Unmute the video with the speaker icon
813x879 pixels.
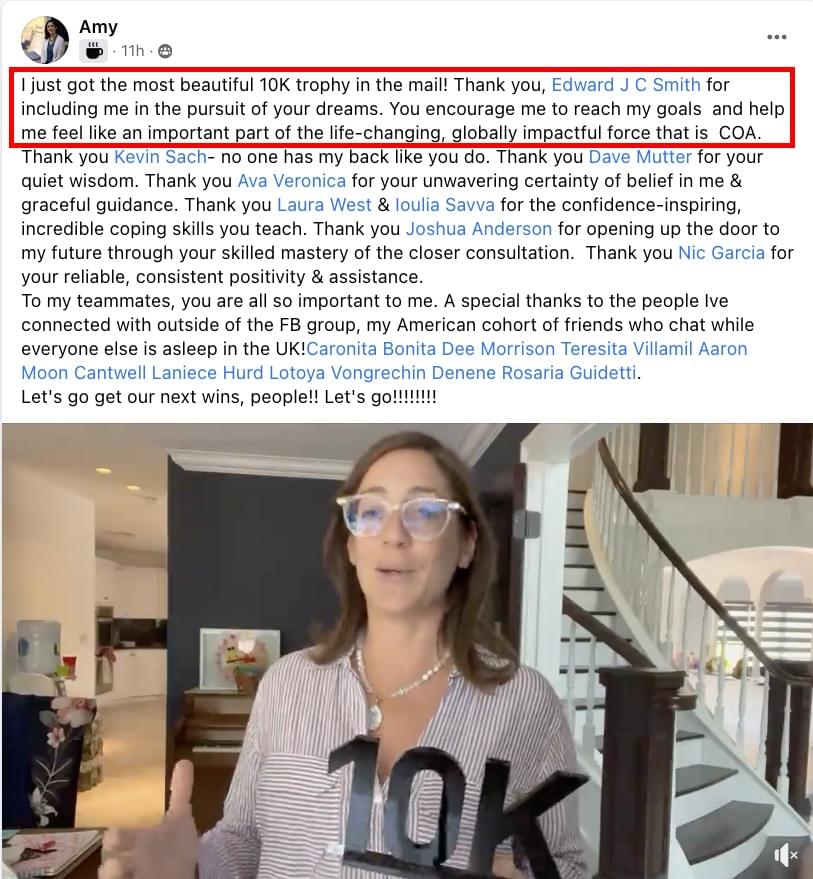click(x=786, y=855)
